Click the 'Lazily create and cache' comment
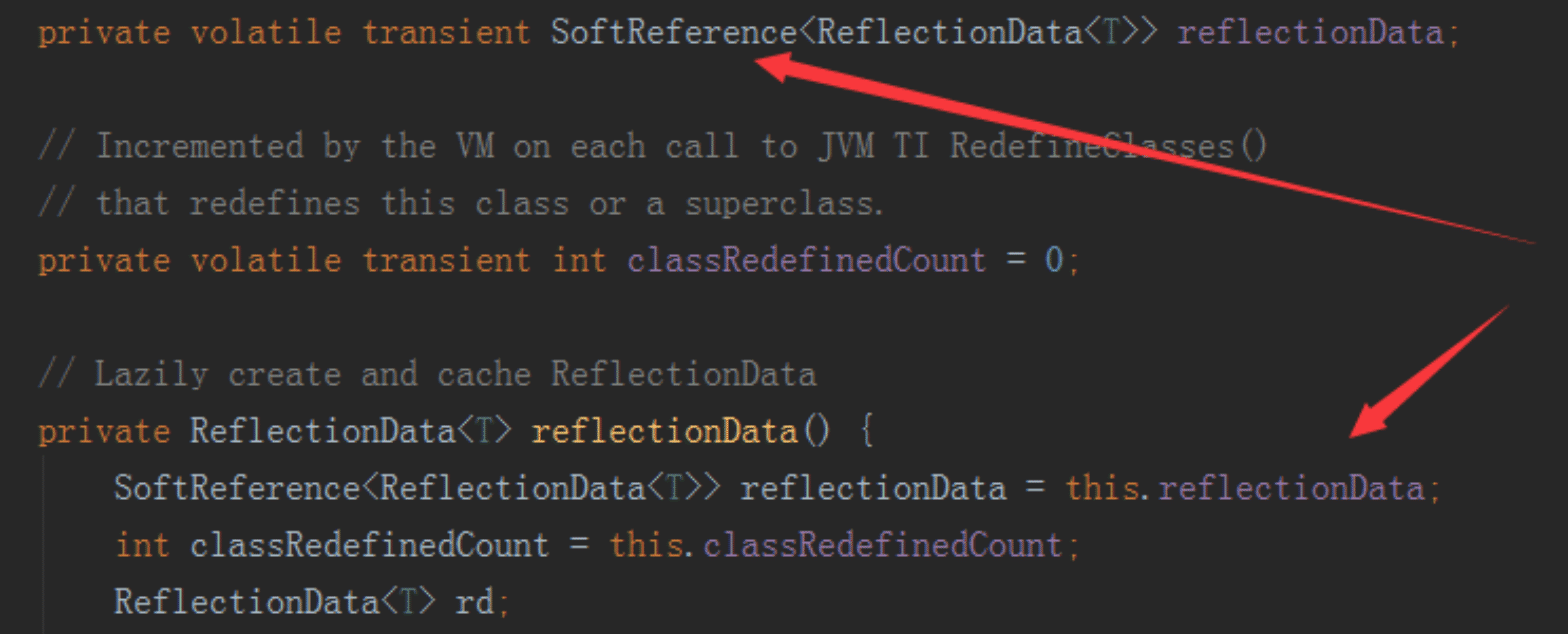The width and height of the screenshot is (1568, 634). (427, 375)
